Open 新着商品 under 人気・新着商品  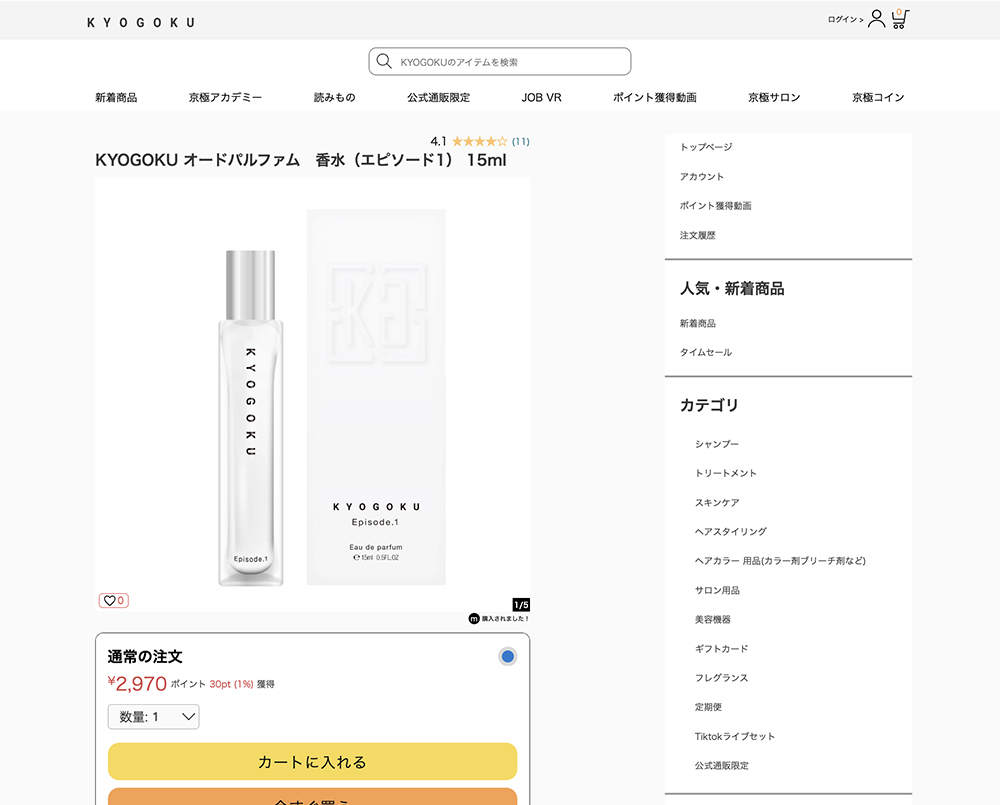pos(698,323)
